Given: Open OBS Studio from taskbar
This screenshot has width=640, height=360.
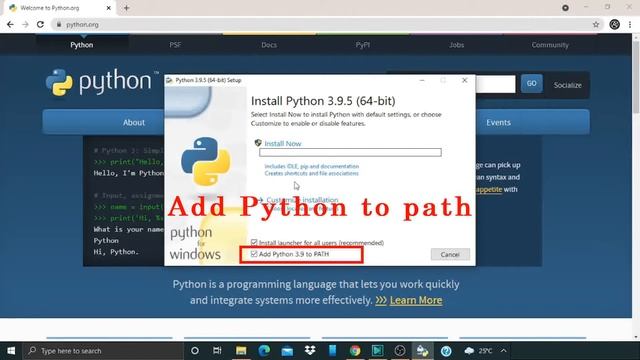Looking at the screenshot, I should coord(400,351).
